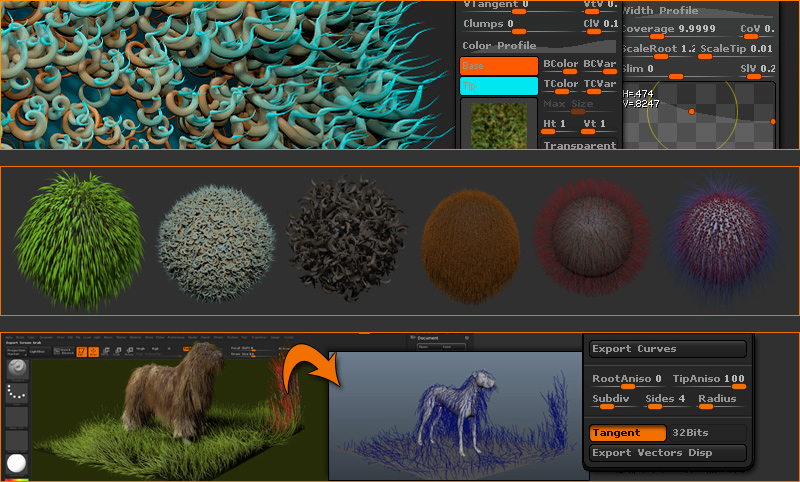Activate the Draw mode toolbar icon
Viewport: 800px width, 482px height.
pos(93,351)
